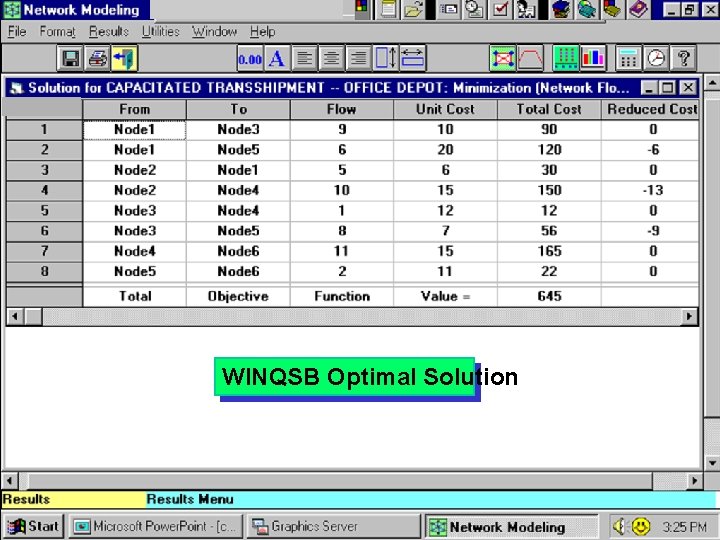Switch to Microsoft PowerPoint in taskbar
This screenshot has width=720, height=540.
click(x=157, y=526)
